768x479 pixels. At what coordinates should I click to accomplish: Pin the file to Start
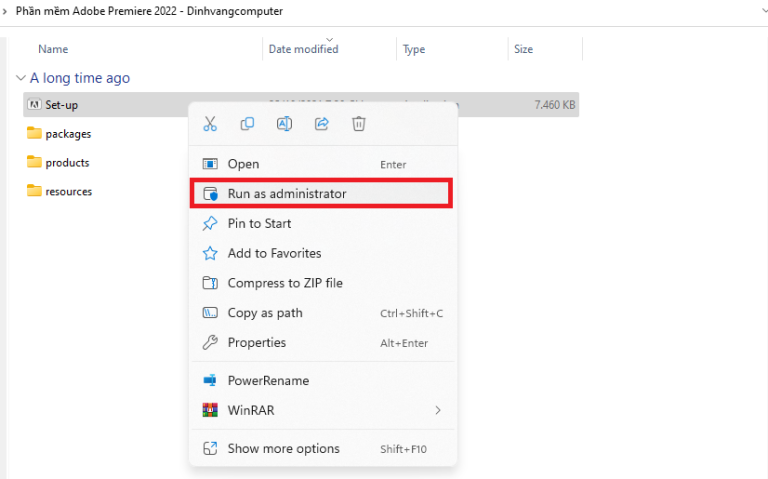(259, 223)
